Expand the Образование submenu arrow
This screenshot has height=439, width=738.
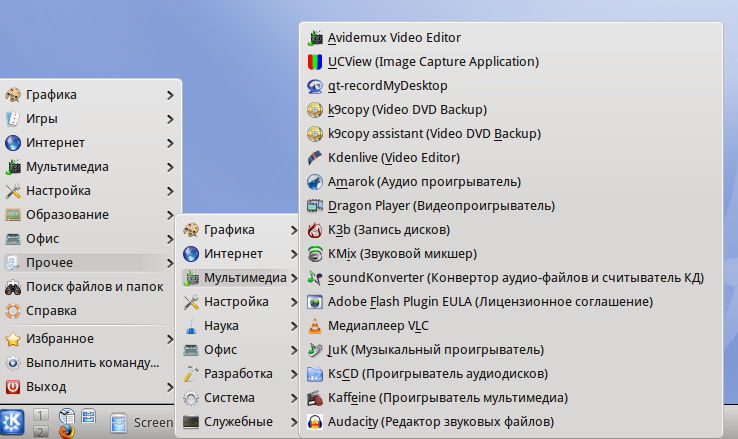coord(170,215)
